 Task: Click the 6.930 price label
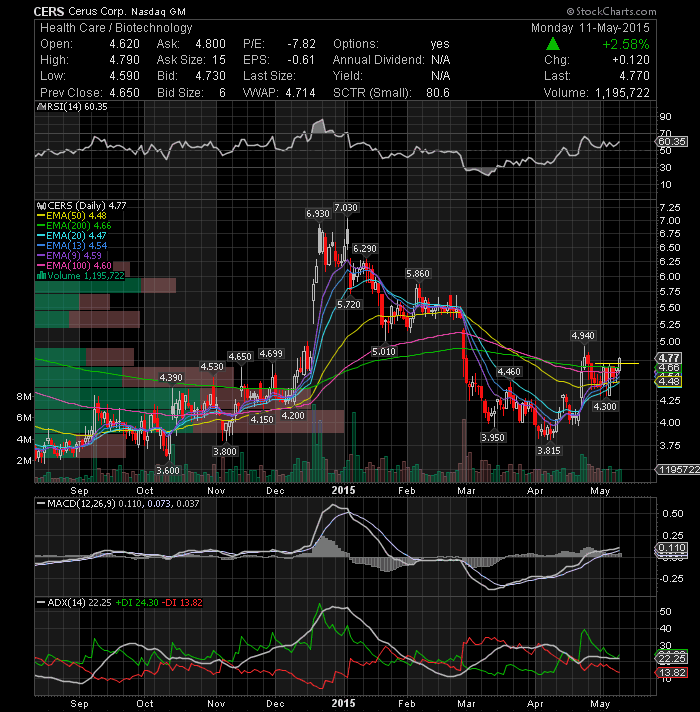[318, 213]
